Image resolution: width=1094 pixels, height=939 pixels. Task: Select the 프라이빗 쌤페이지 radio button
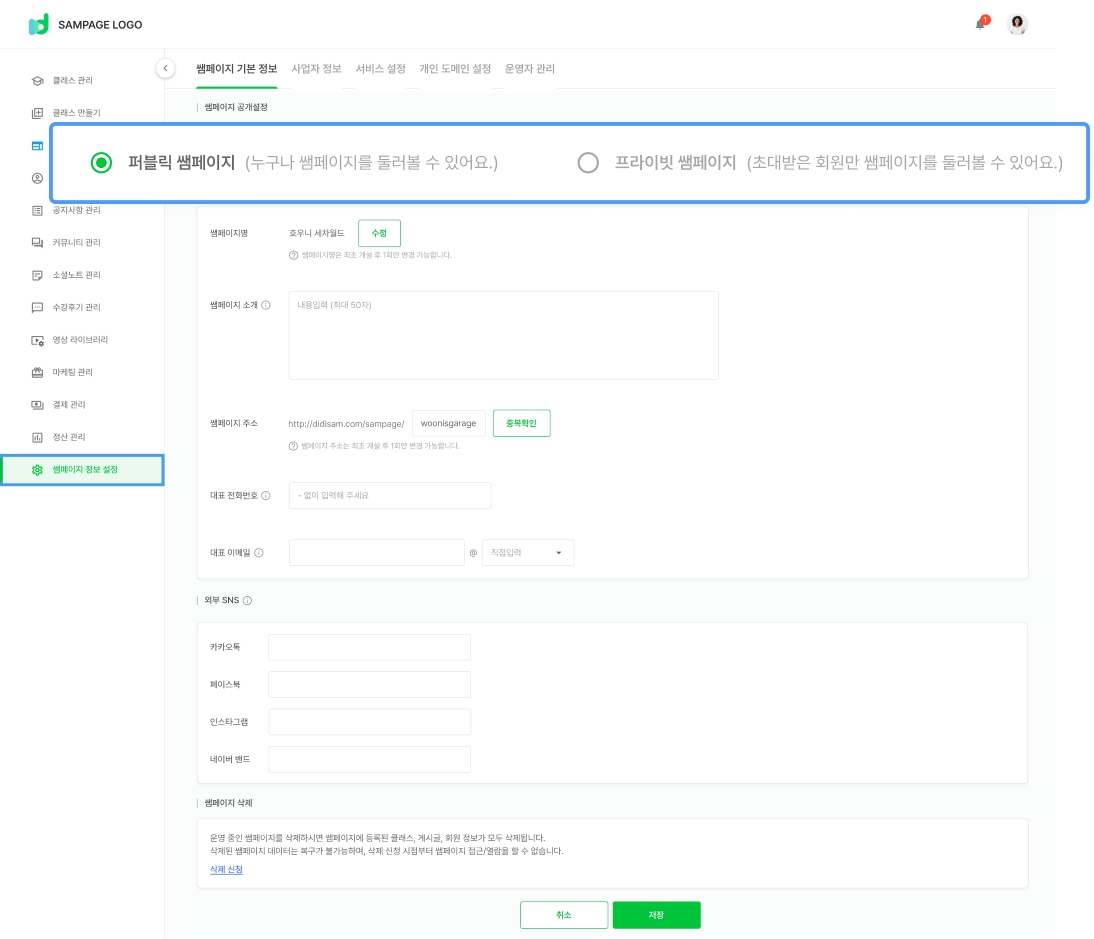click(x=588, y=162)
